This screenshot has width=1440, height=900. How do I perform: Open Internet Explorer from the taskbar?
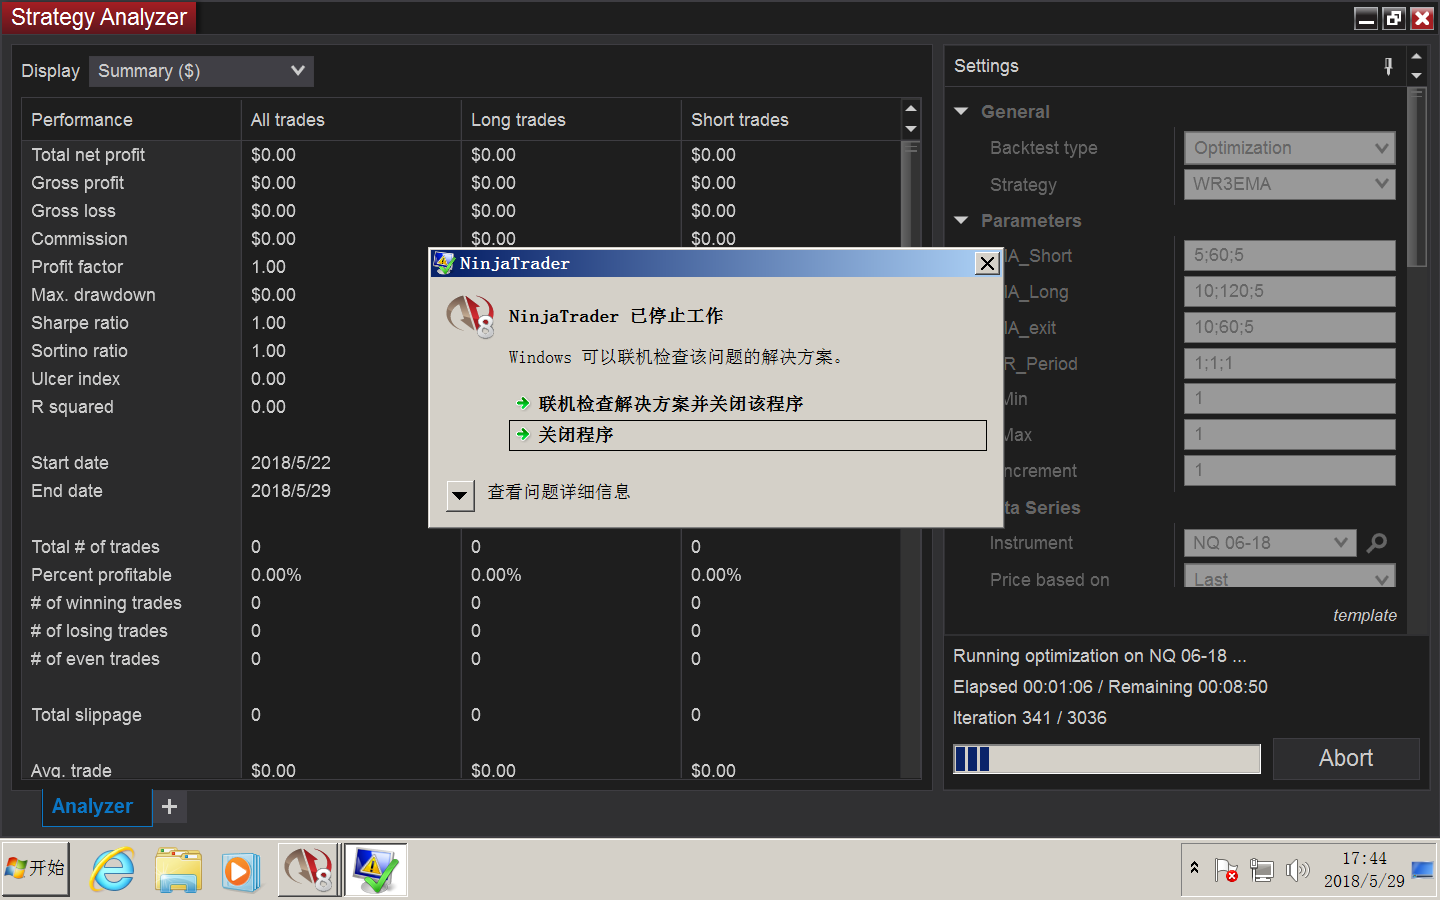pos(112,870)
